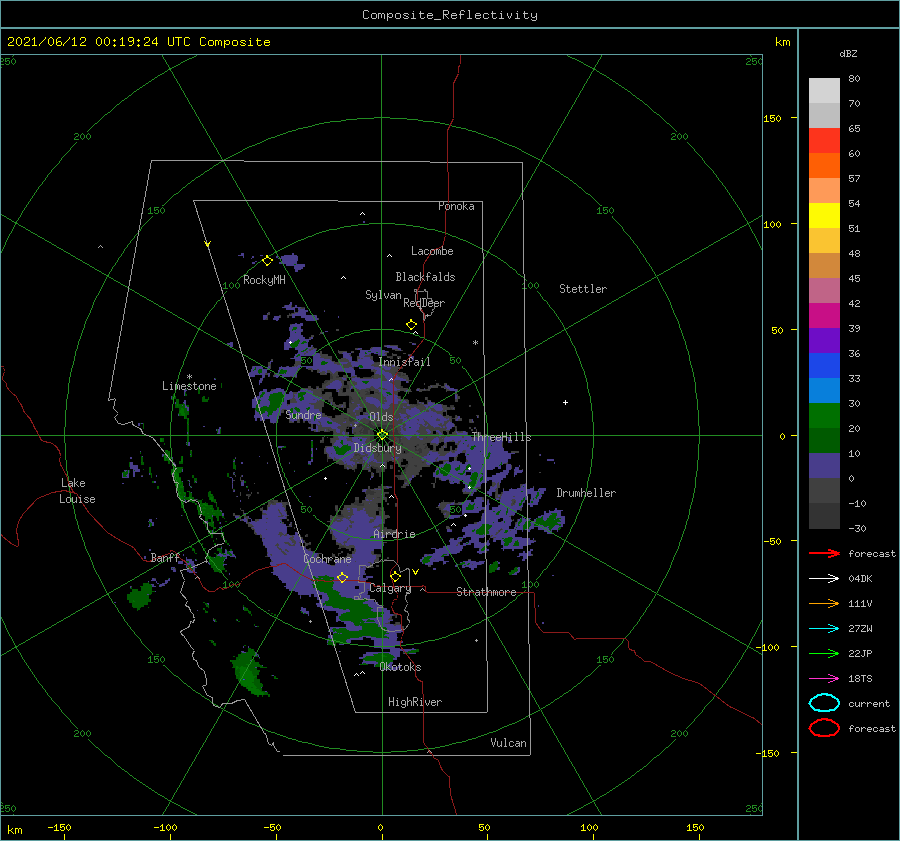The width and height of the screenshot is (900, 841).
Task: Click the Stettler city label
Action: 583,289
